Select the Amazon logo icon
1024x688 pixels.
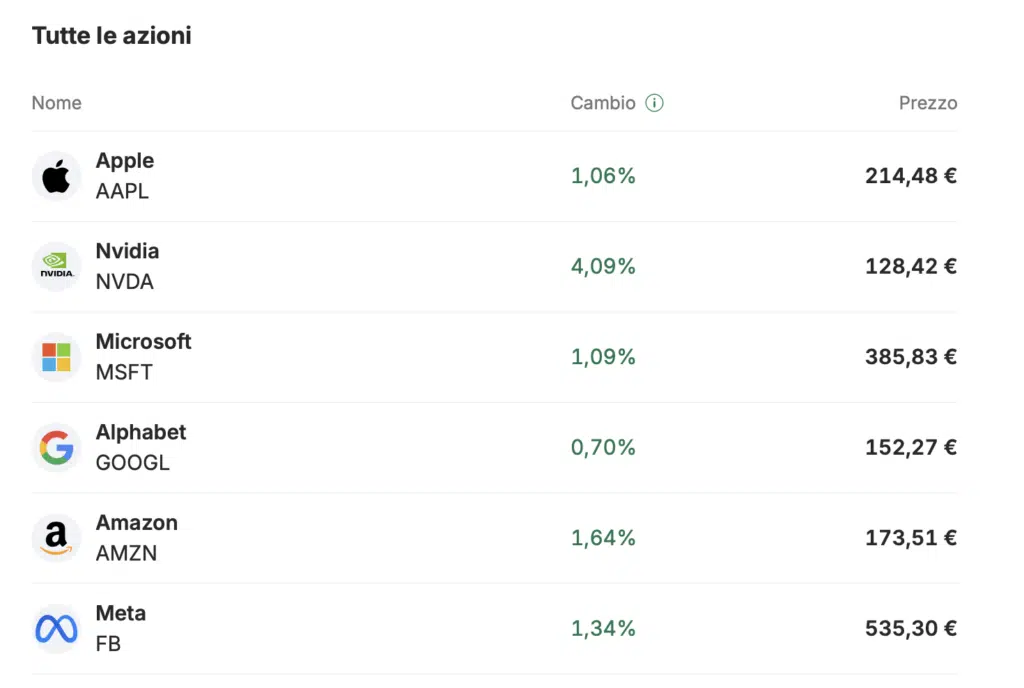pyautogui.click(x=56, y=539)
